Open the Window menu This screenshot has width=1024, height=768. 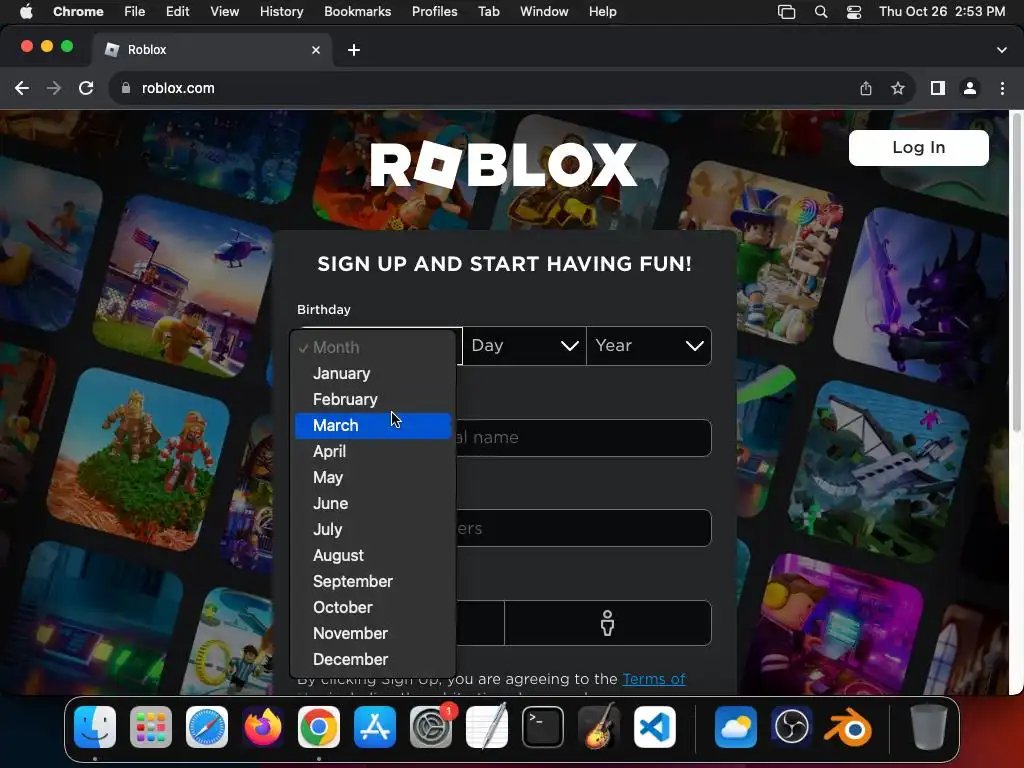544,12
